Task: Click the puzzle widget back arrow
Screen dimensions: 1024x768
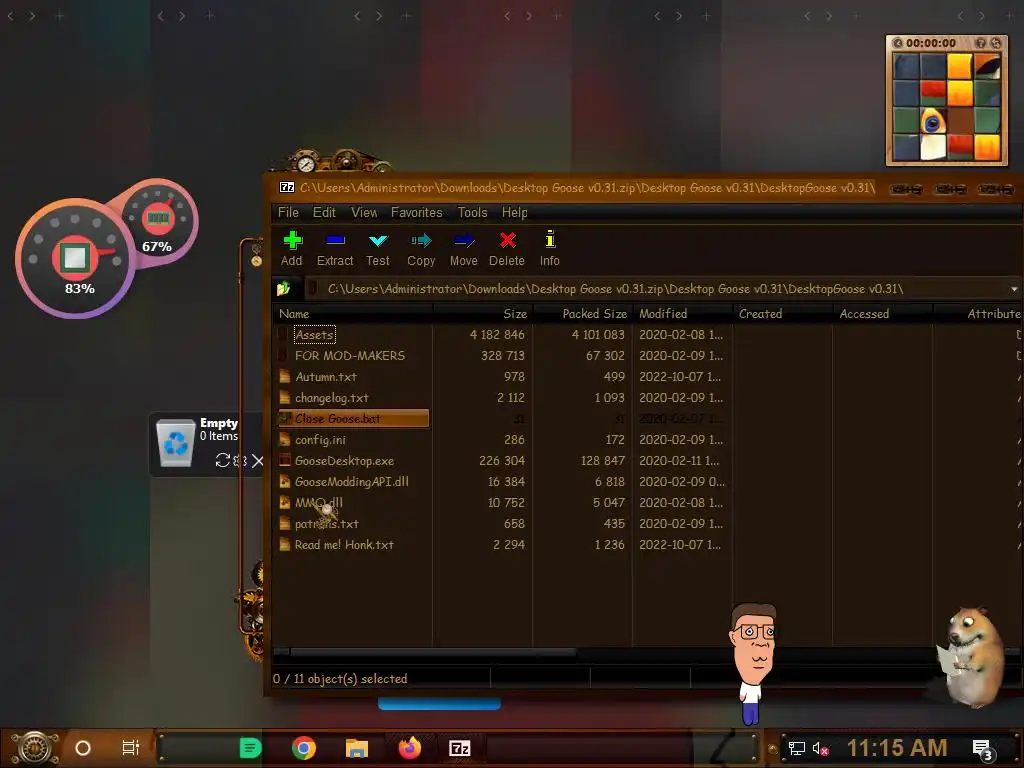Action: pyautogui.click(x=897, y=43)
